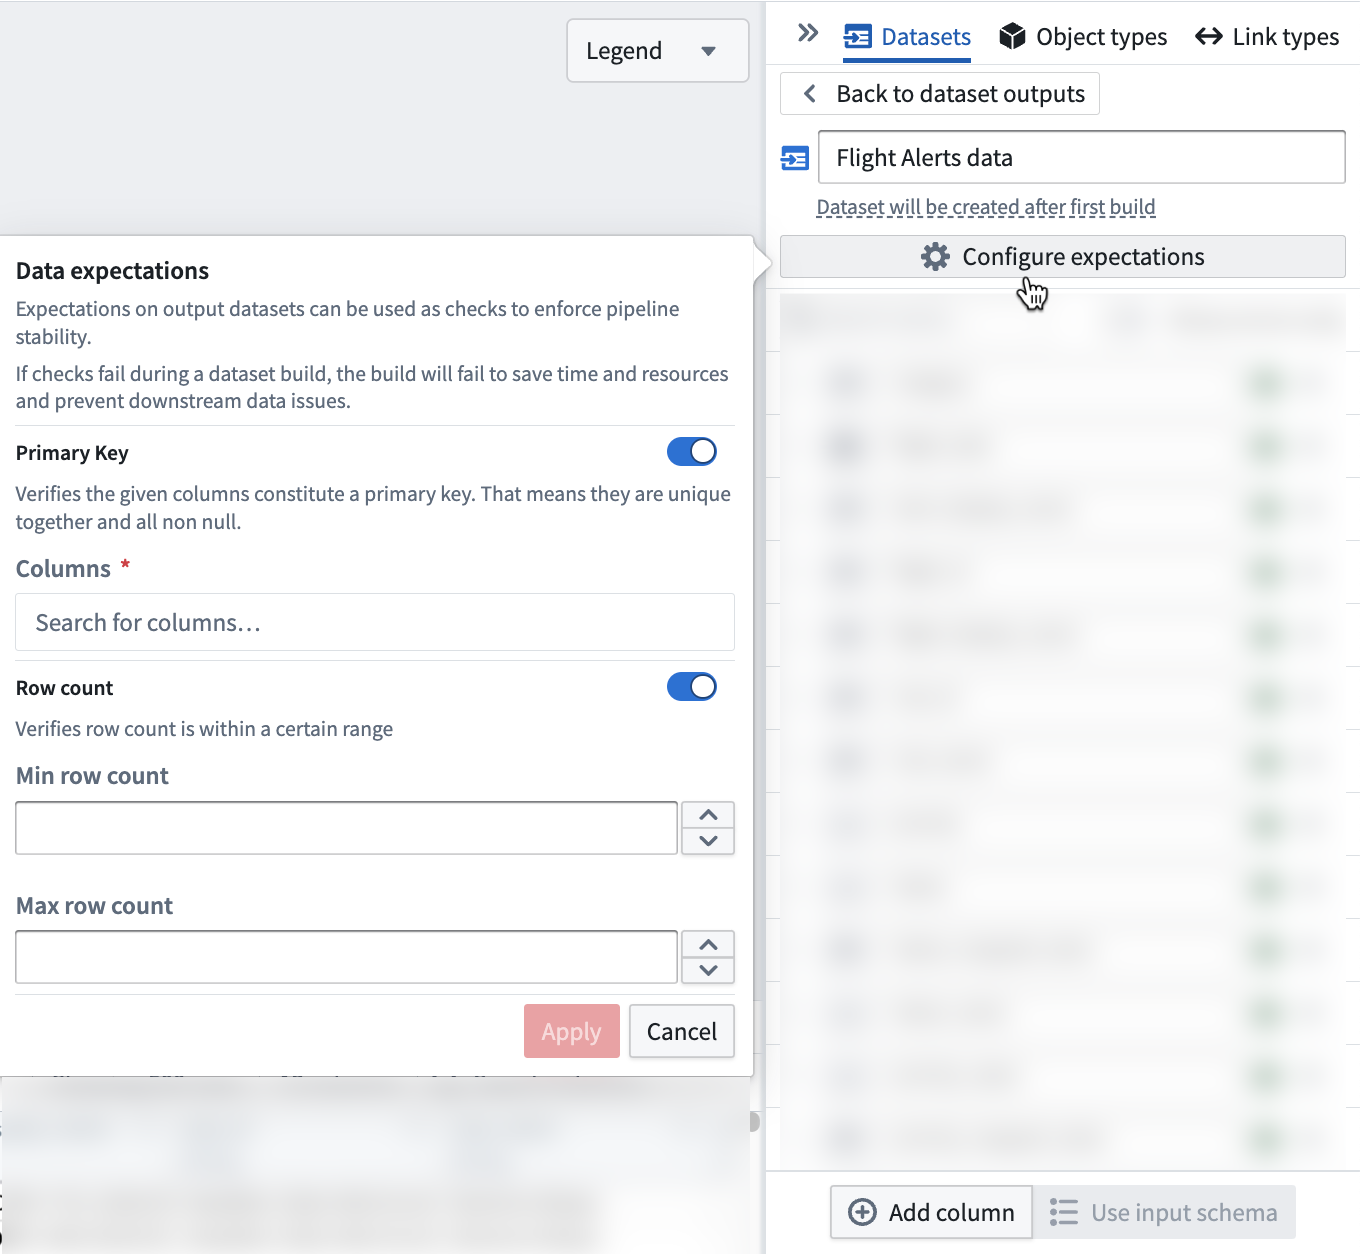Turn off the Primary Key toggle
Image resolution: width=1360 pixels, height=1254 pixels.
692,452
